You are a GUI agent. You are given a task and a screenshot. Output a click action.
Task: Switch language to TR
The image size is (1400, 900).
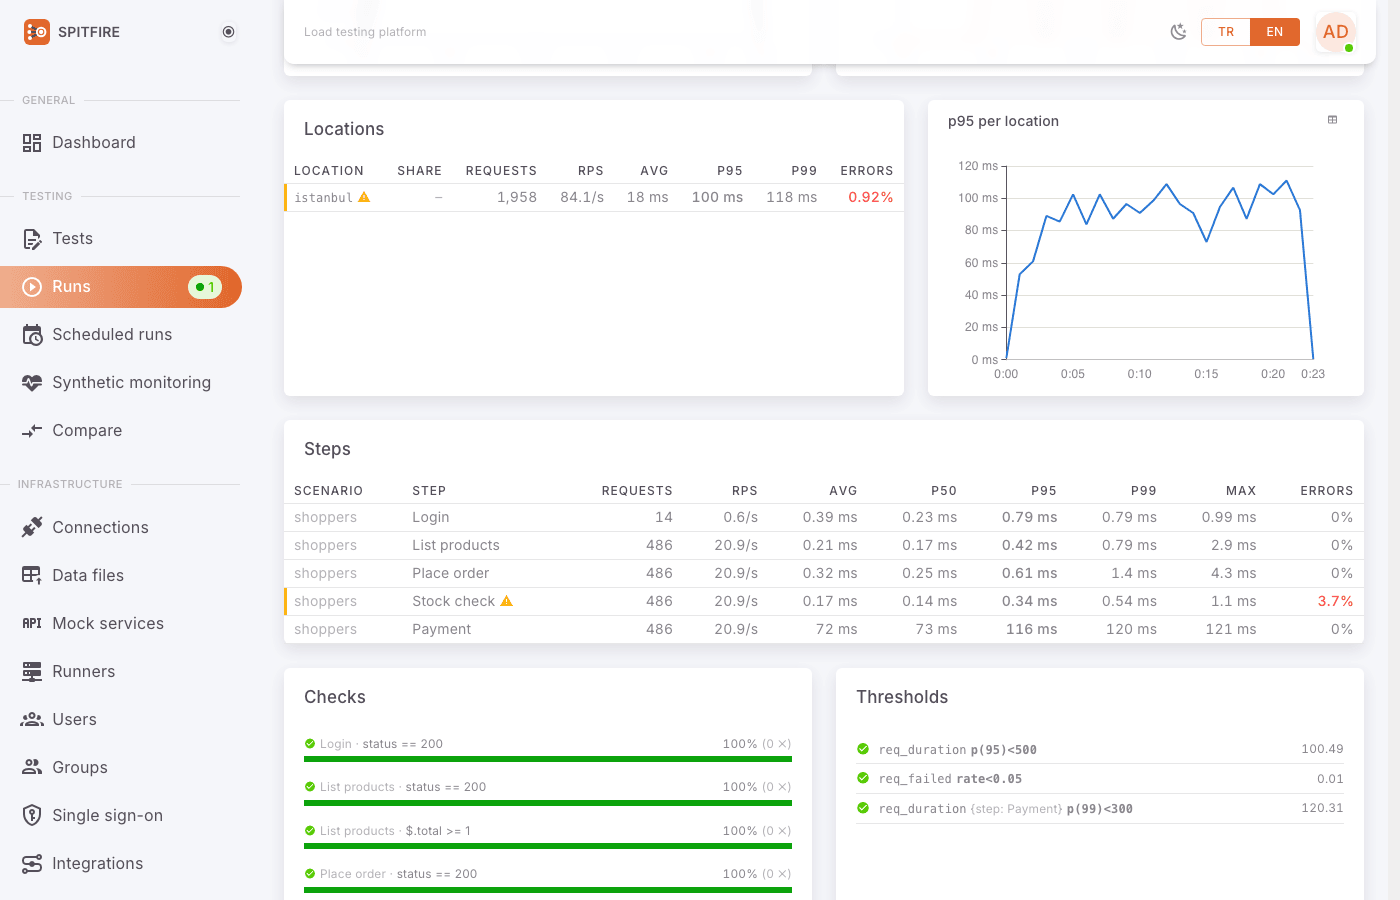tap(1226, 32)
